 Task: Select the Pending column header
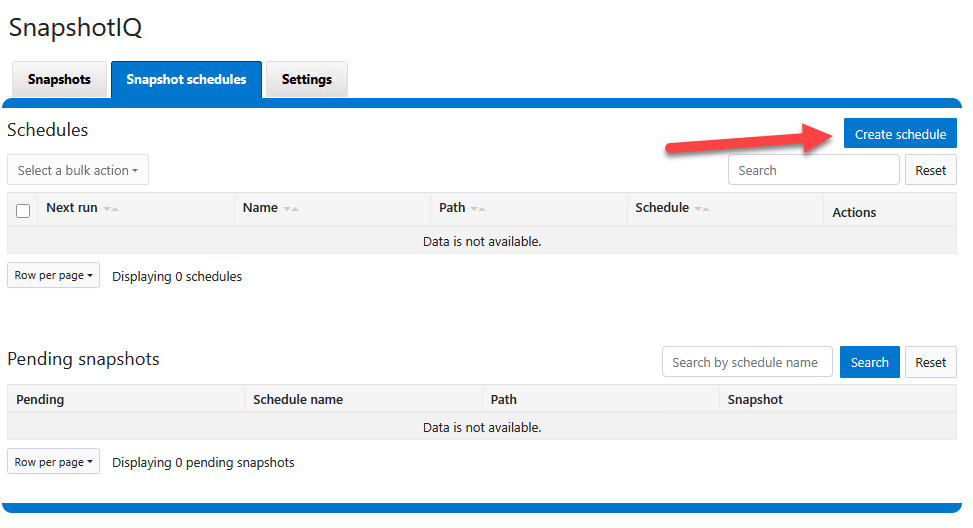coord(40,399)
